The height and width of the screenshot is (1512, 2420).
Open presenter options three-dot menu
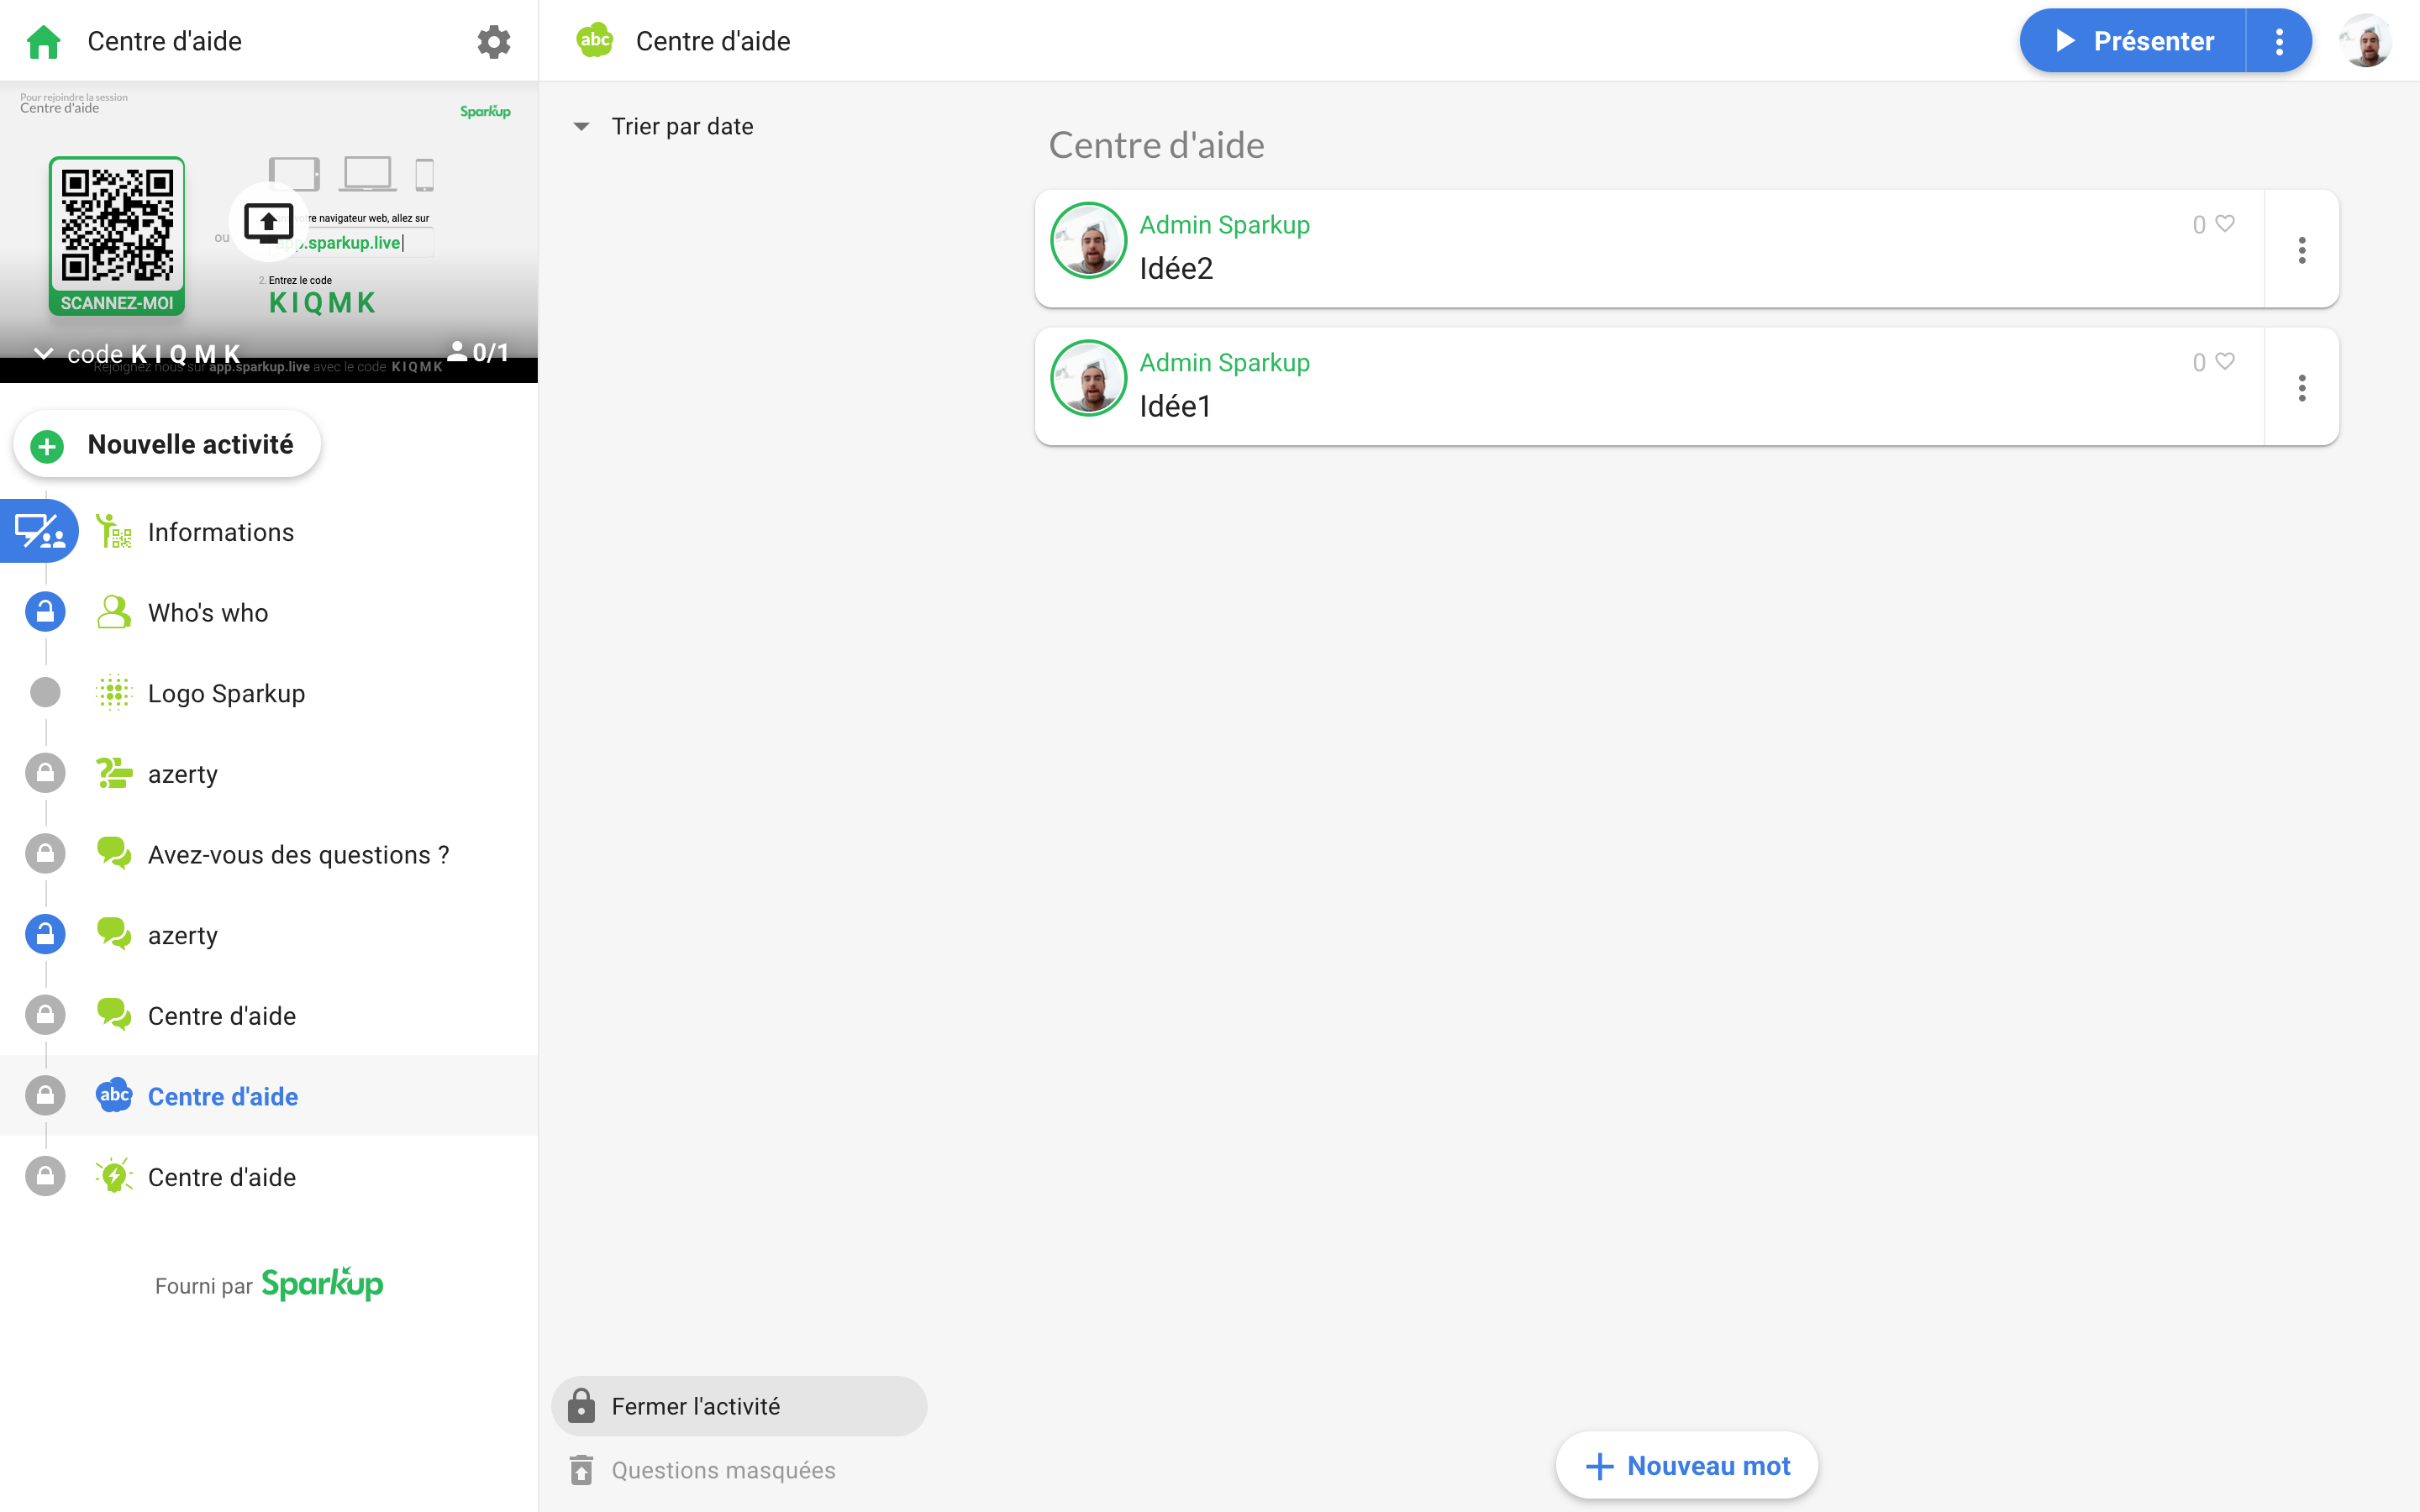2279,41
